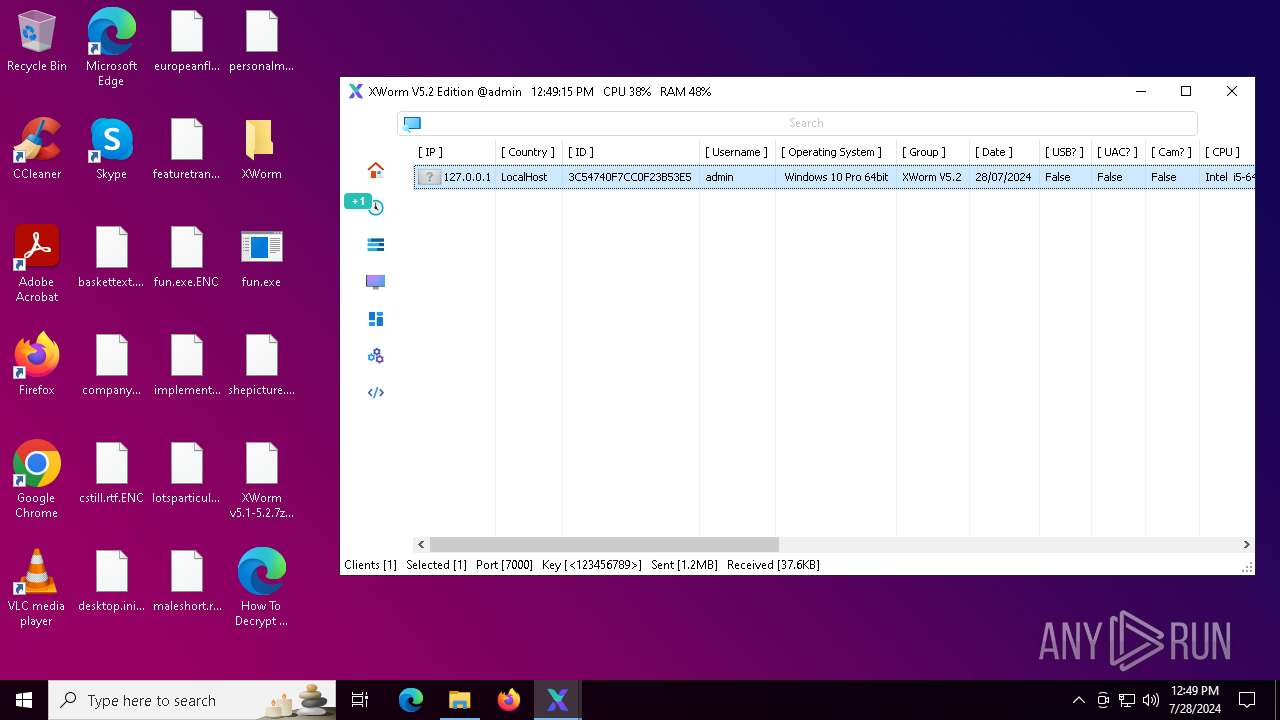Sort by [ Operating System ] column header
Image resolution: width=1280 pixels, height=720 pixels.
(832, 152)
